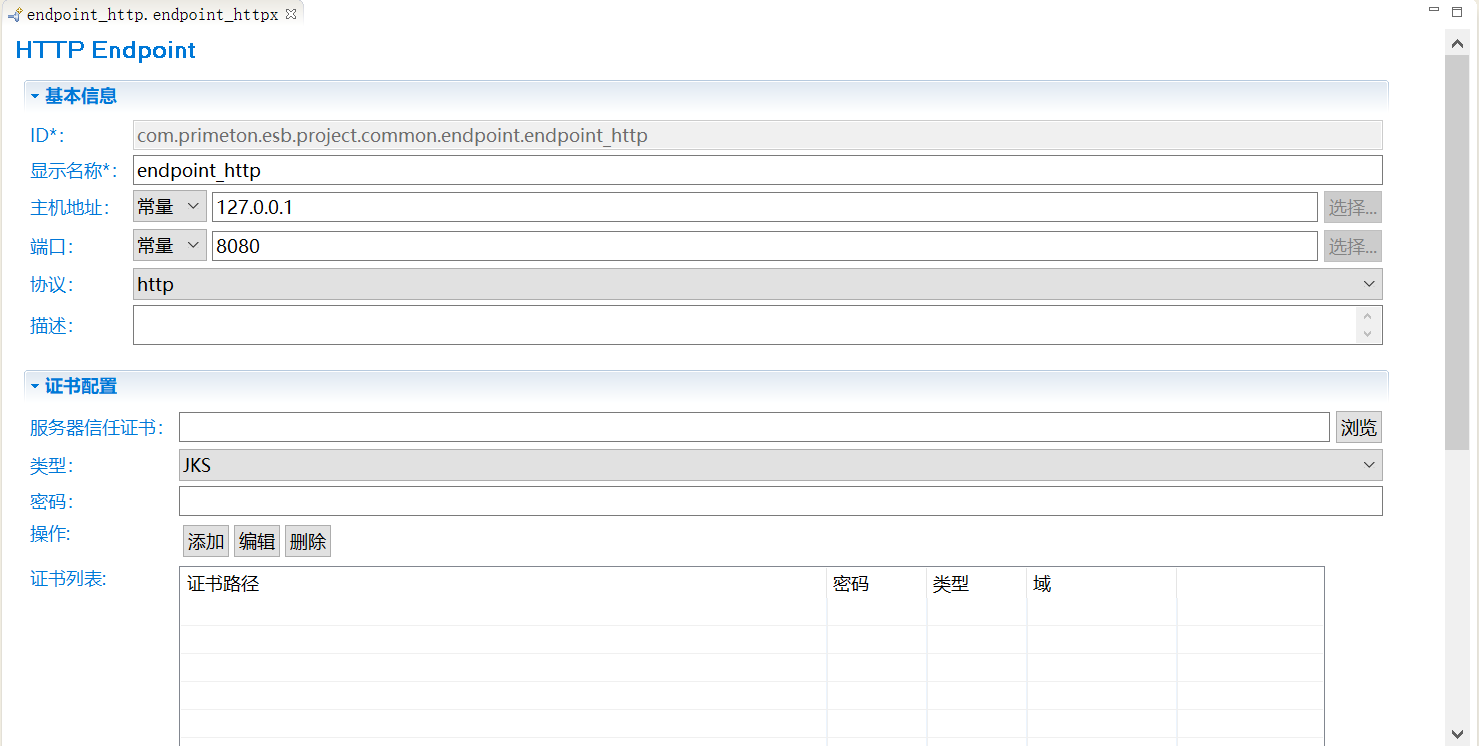Maximize the editor panel
This screenshot has width=1479, height=746.
1461,11
